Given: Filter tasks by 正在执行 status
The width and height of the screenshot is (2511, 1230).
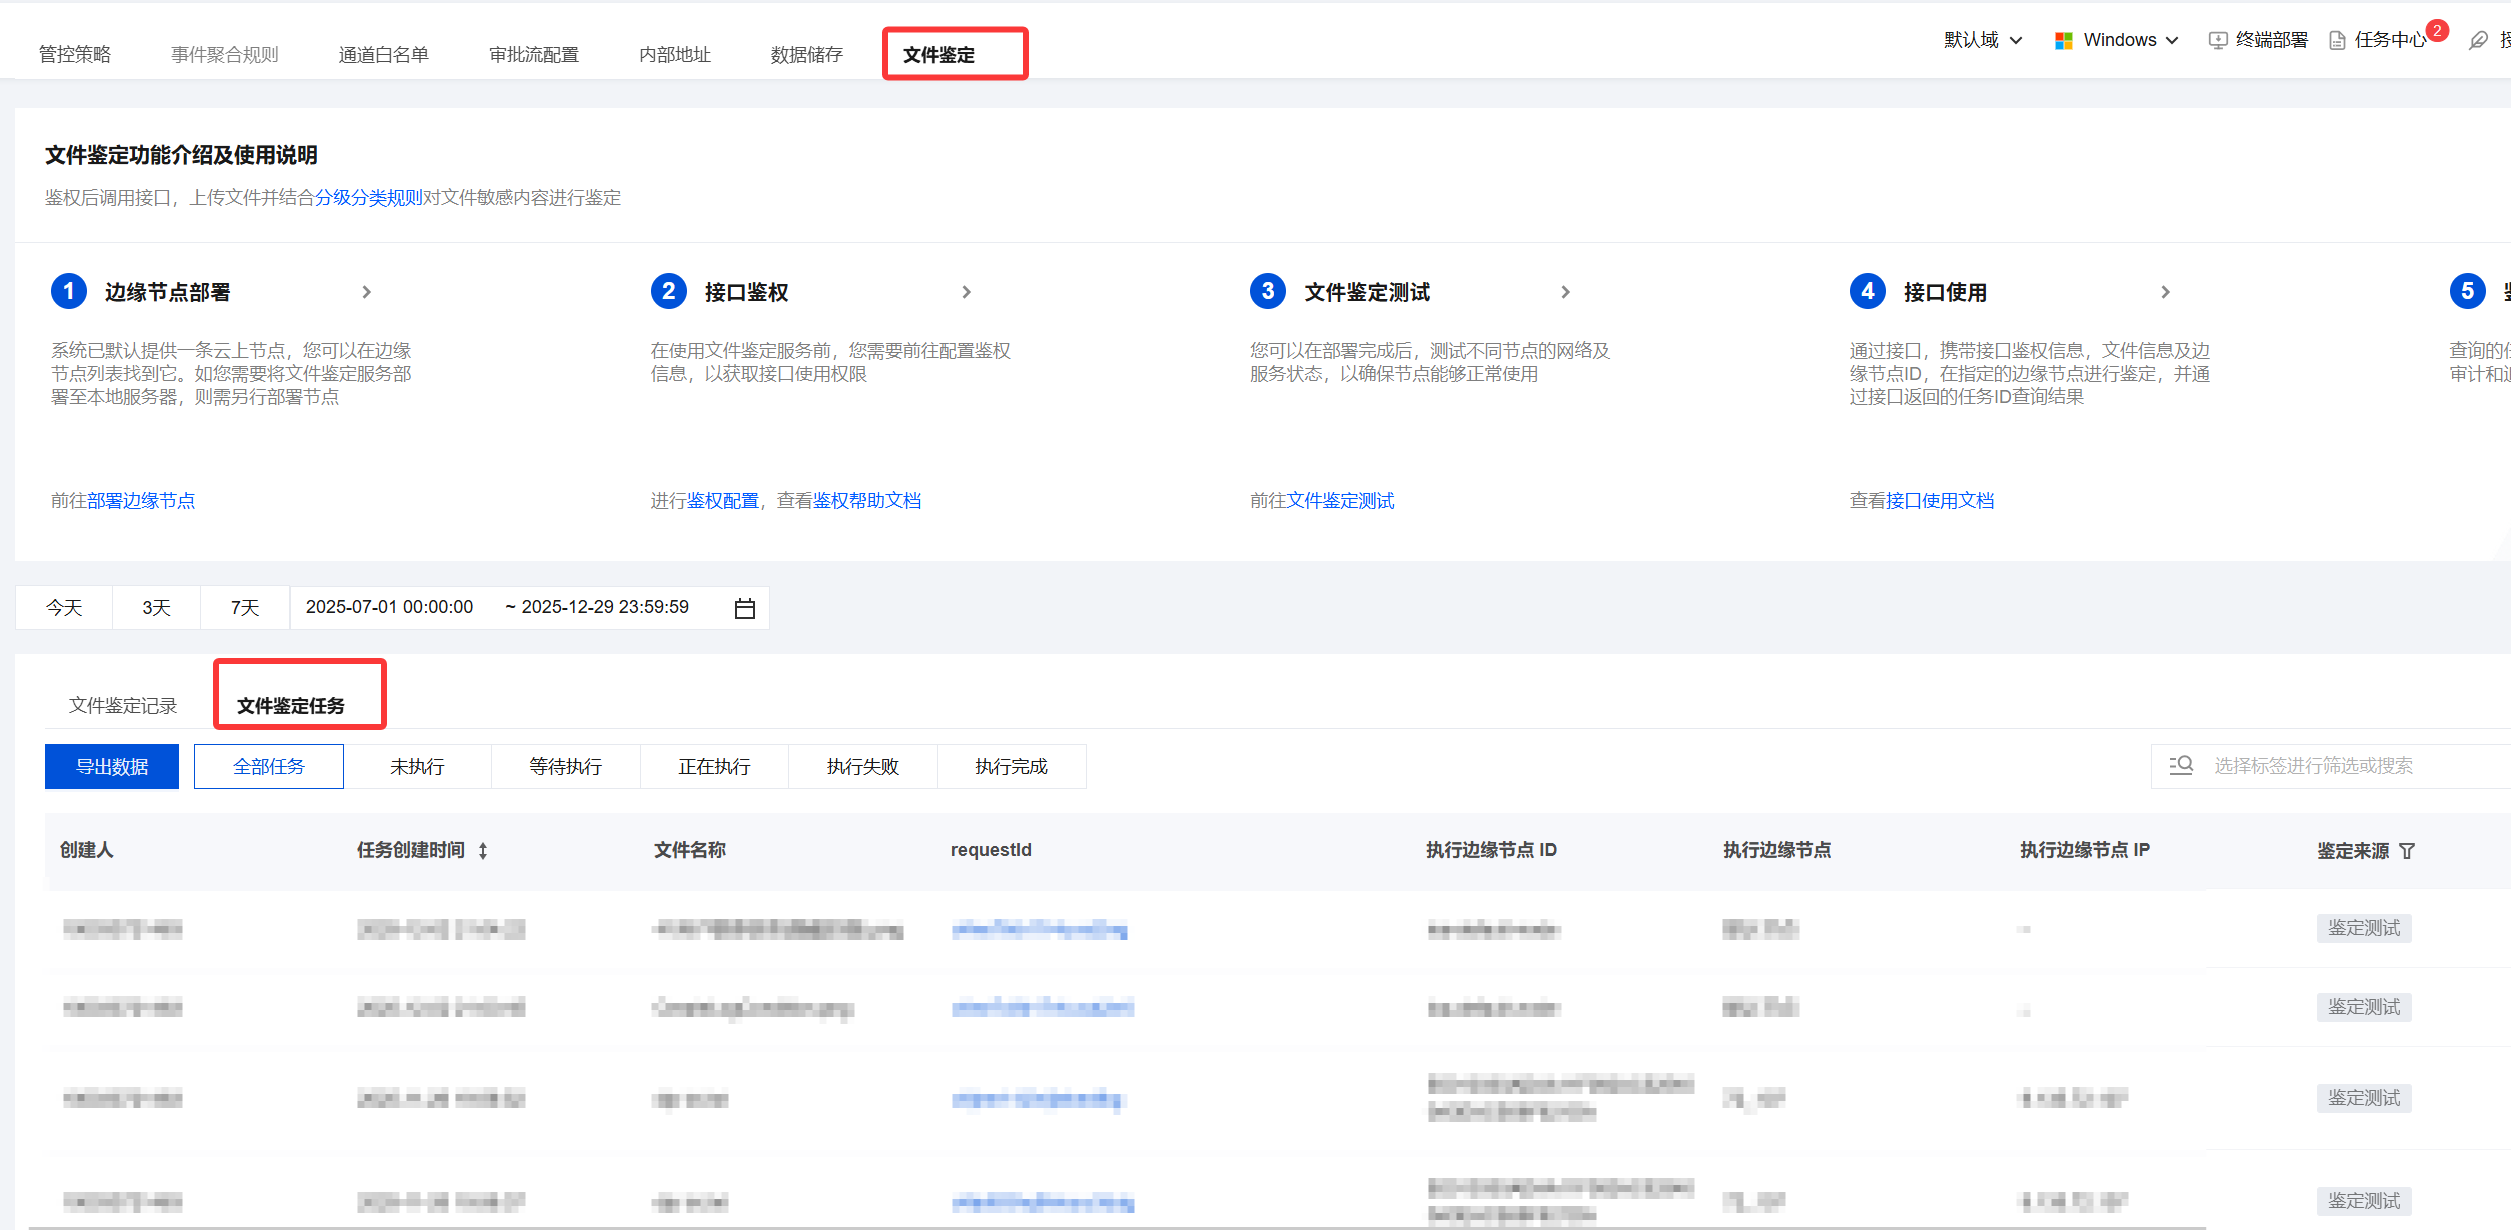Looking at the screenshot, I should point(714,767).
